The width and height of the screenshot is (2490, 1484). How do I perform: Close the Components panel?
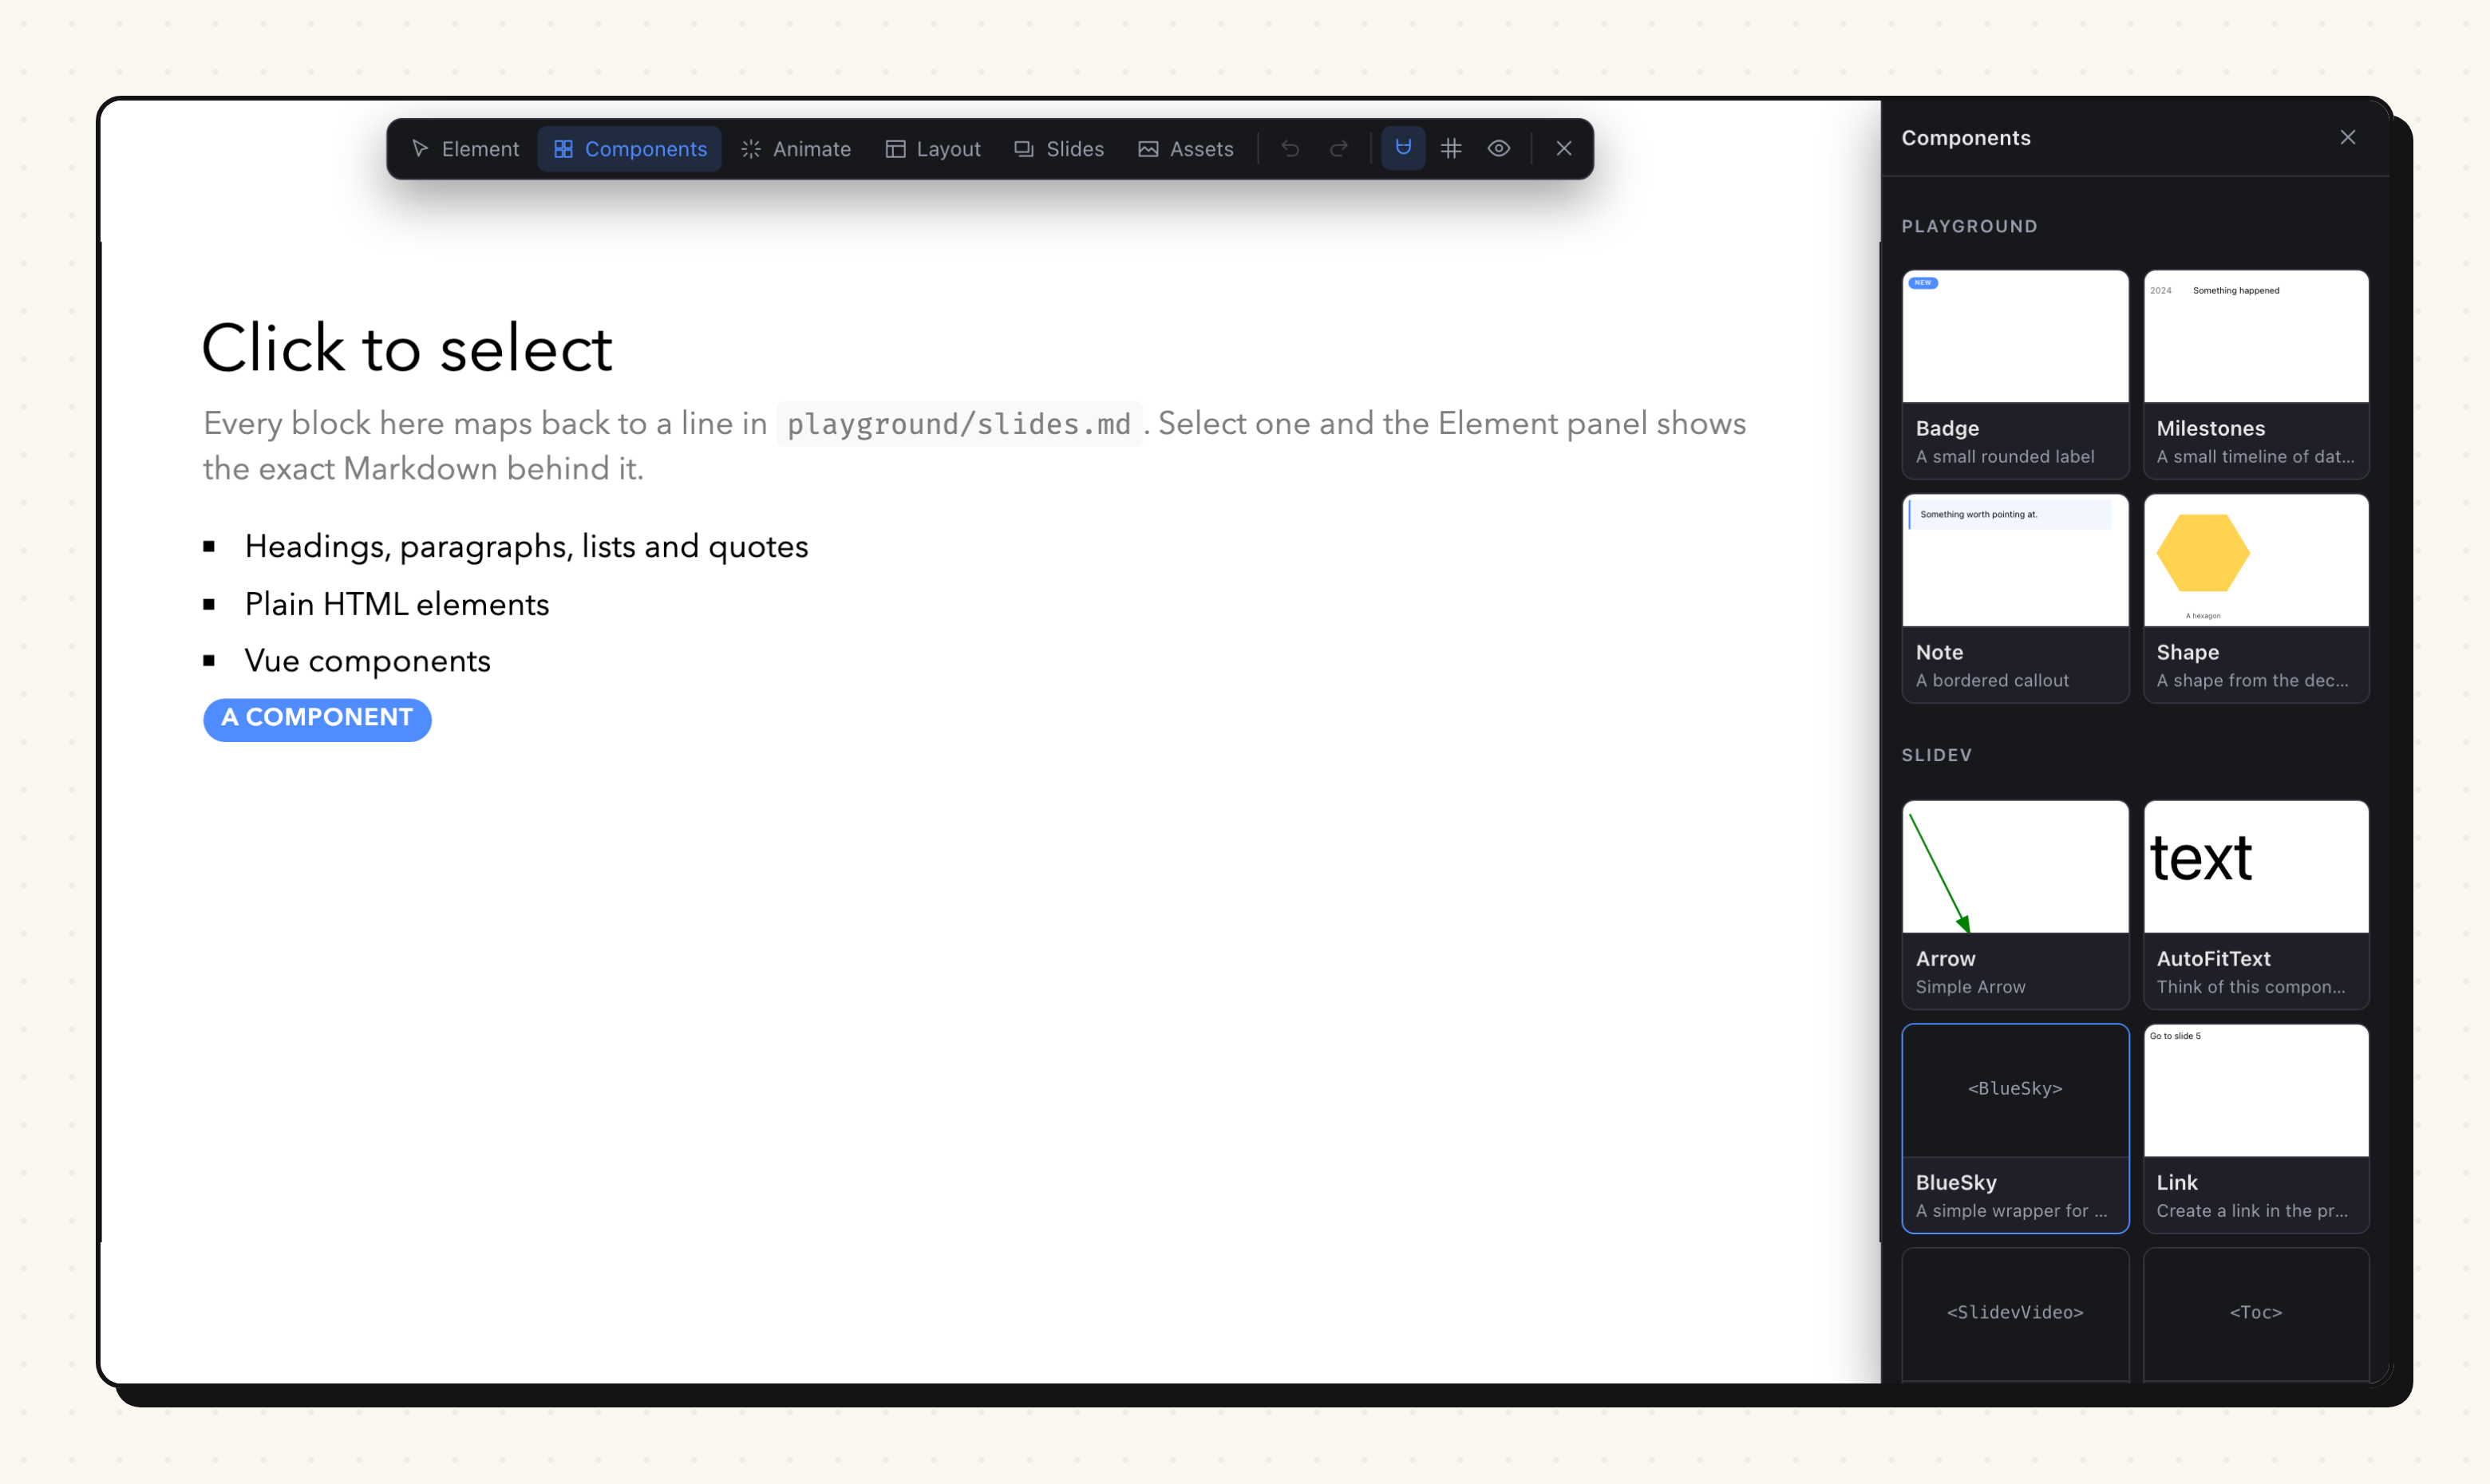pos(2348,137)
